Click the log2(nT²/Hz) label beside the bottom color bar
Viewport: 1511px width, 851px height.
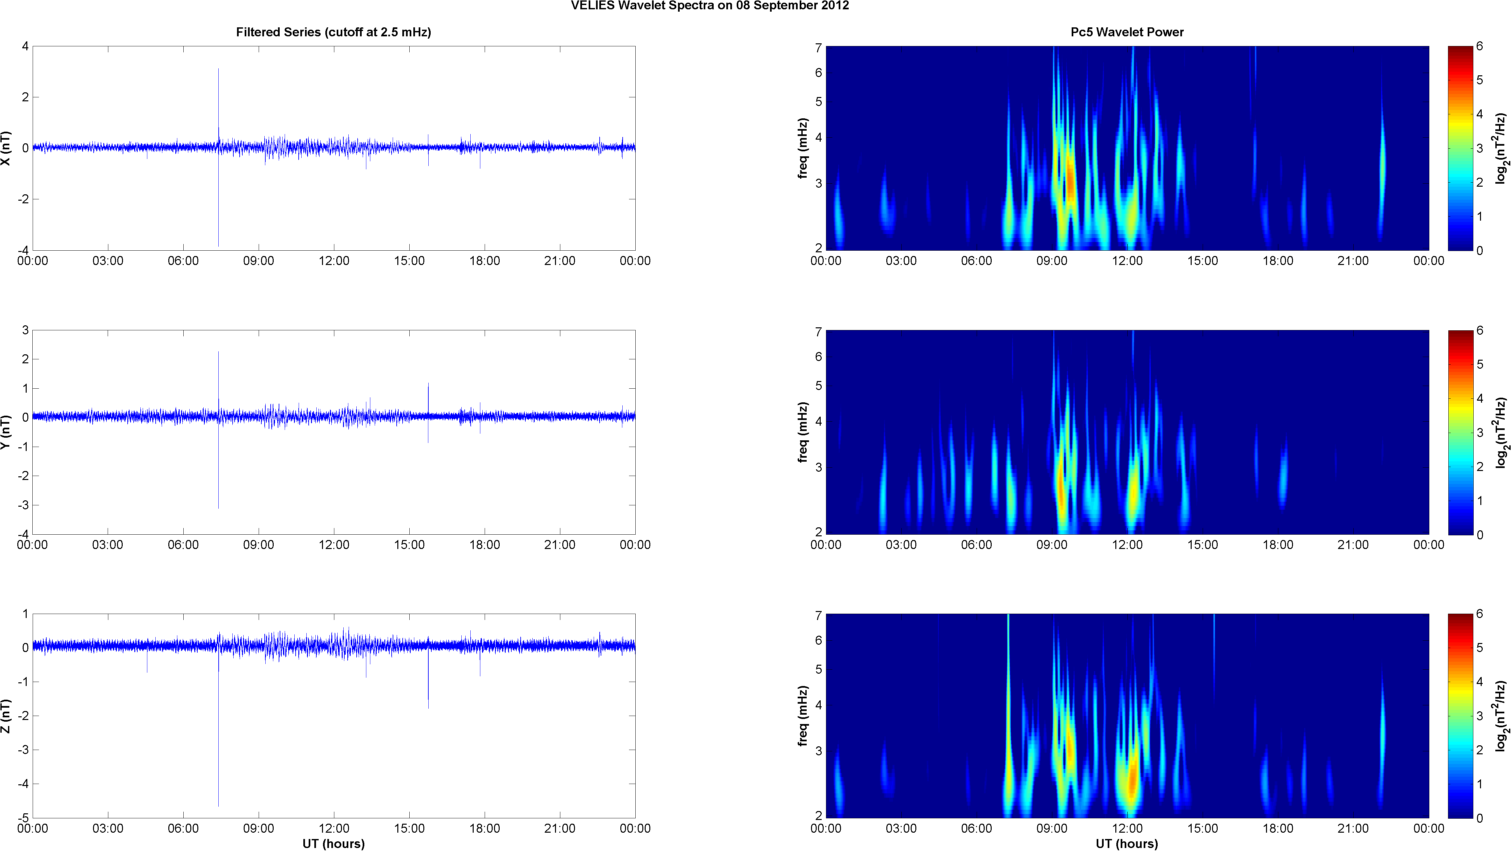pyautogui.click(x=1501, y=716)
